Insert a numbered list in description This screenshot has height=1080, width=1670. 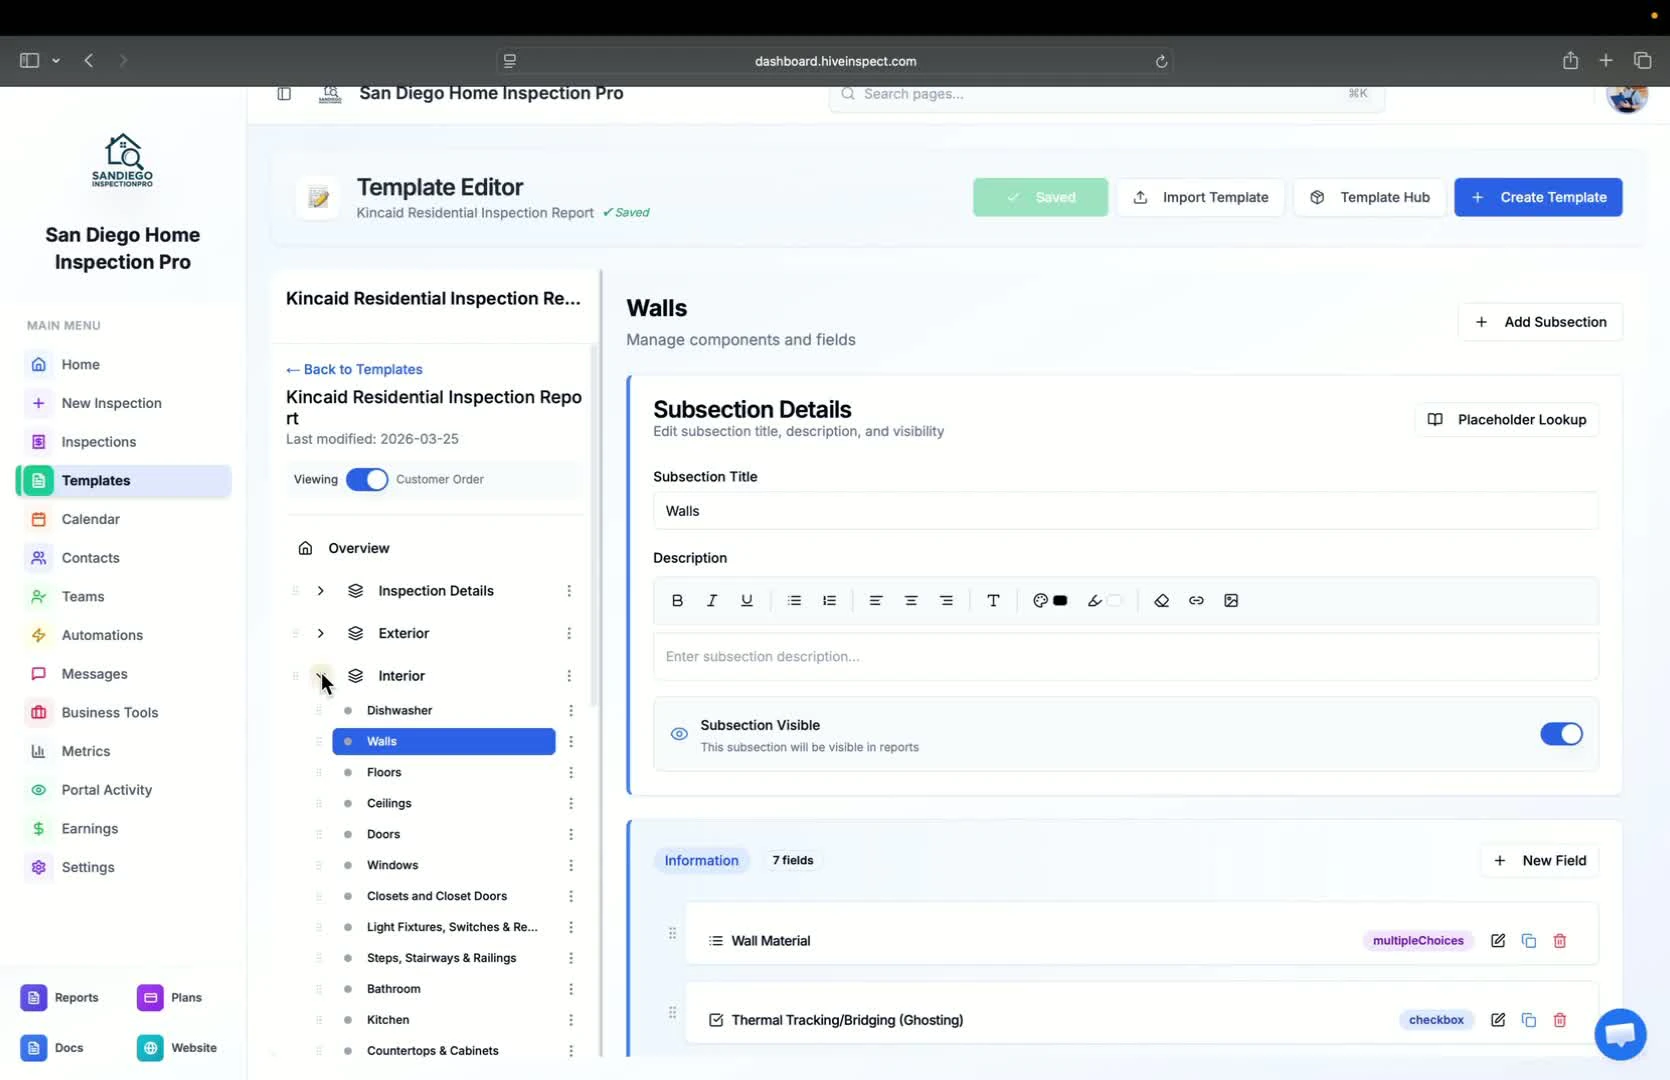point(829,601)
